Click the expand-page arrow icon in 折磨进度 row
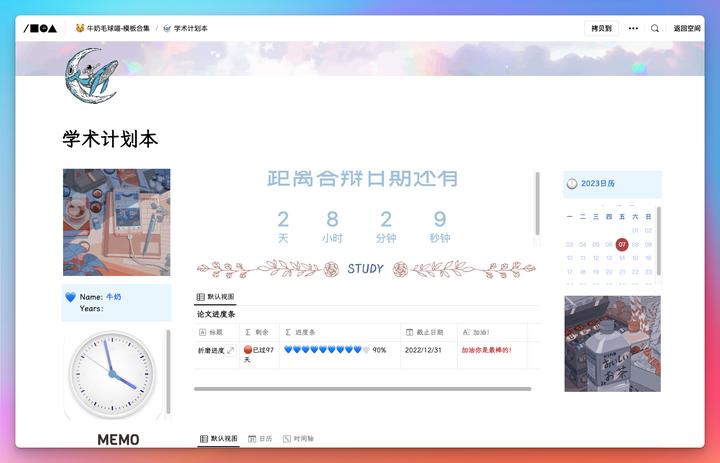This screenshot has width=720, height=463. [231, 350]
